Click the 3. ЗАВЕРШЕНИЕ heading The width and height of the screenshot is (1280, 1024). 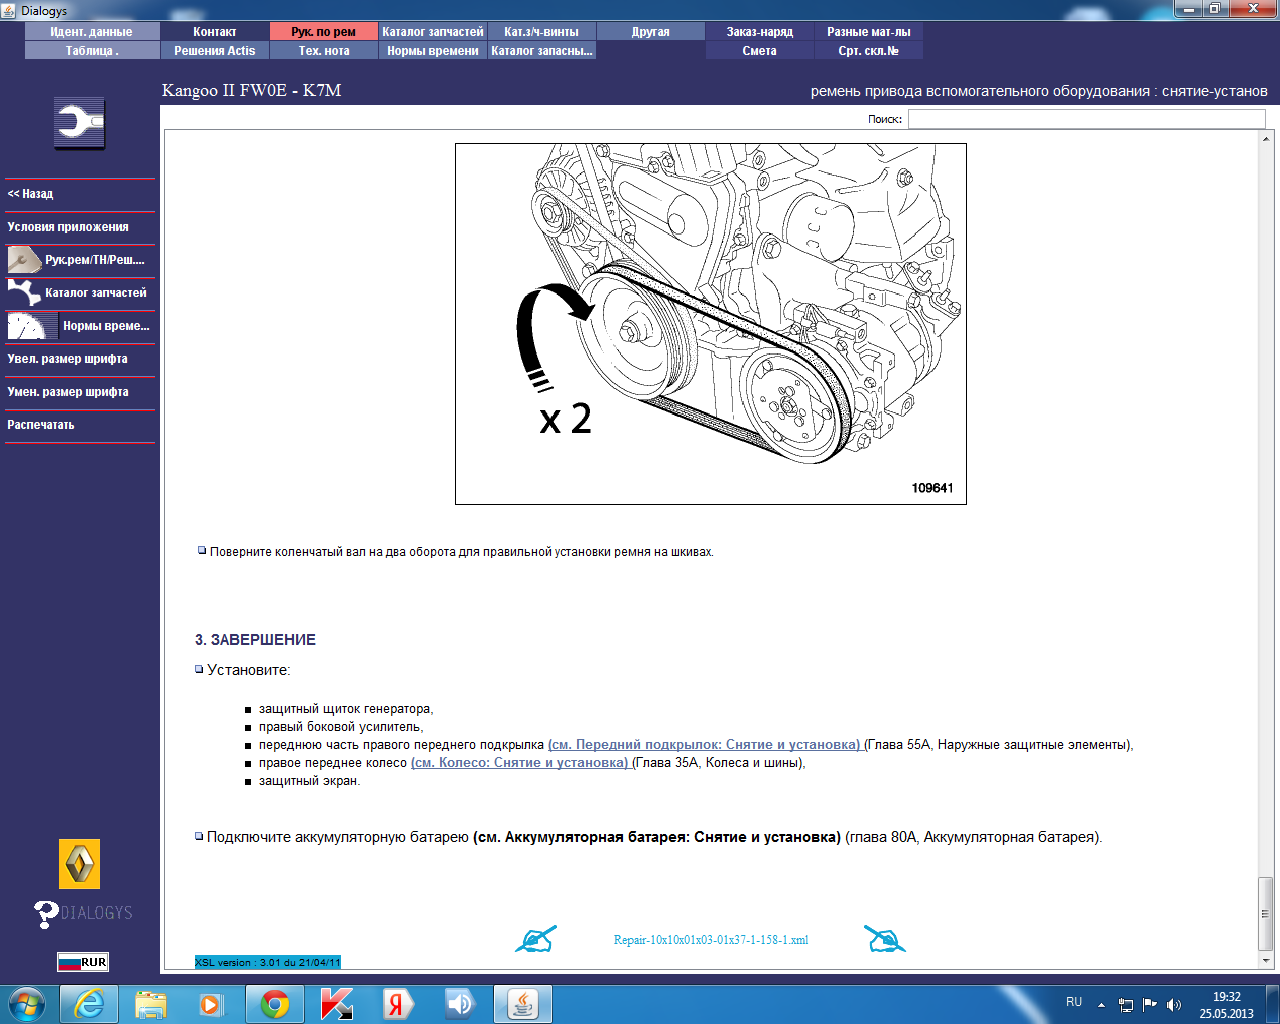click(x=255, y=640)
